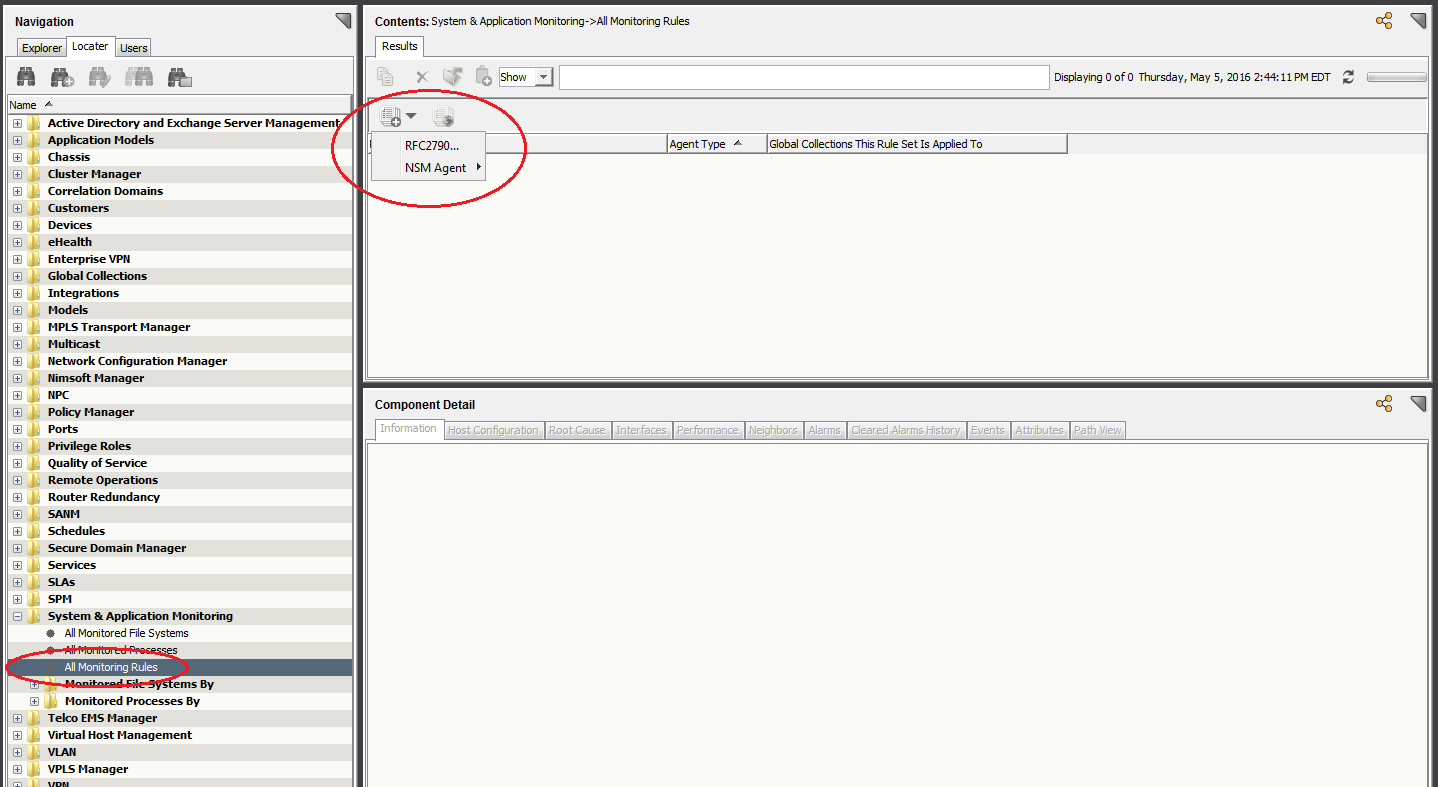The width and height of the screenshot is (1438, 787).
Task: Select the Network Configuration Manager tree item
Action: coord(137,361)
